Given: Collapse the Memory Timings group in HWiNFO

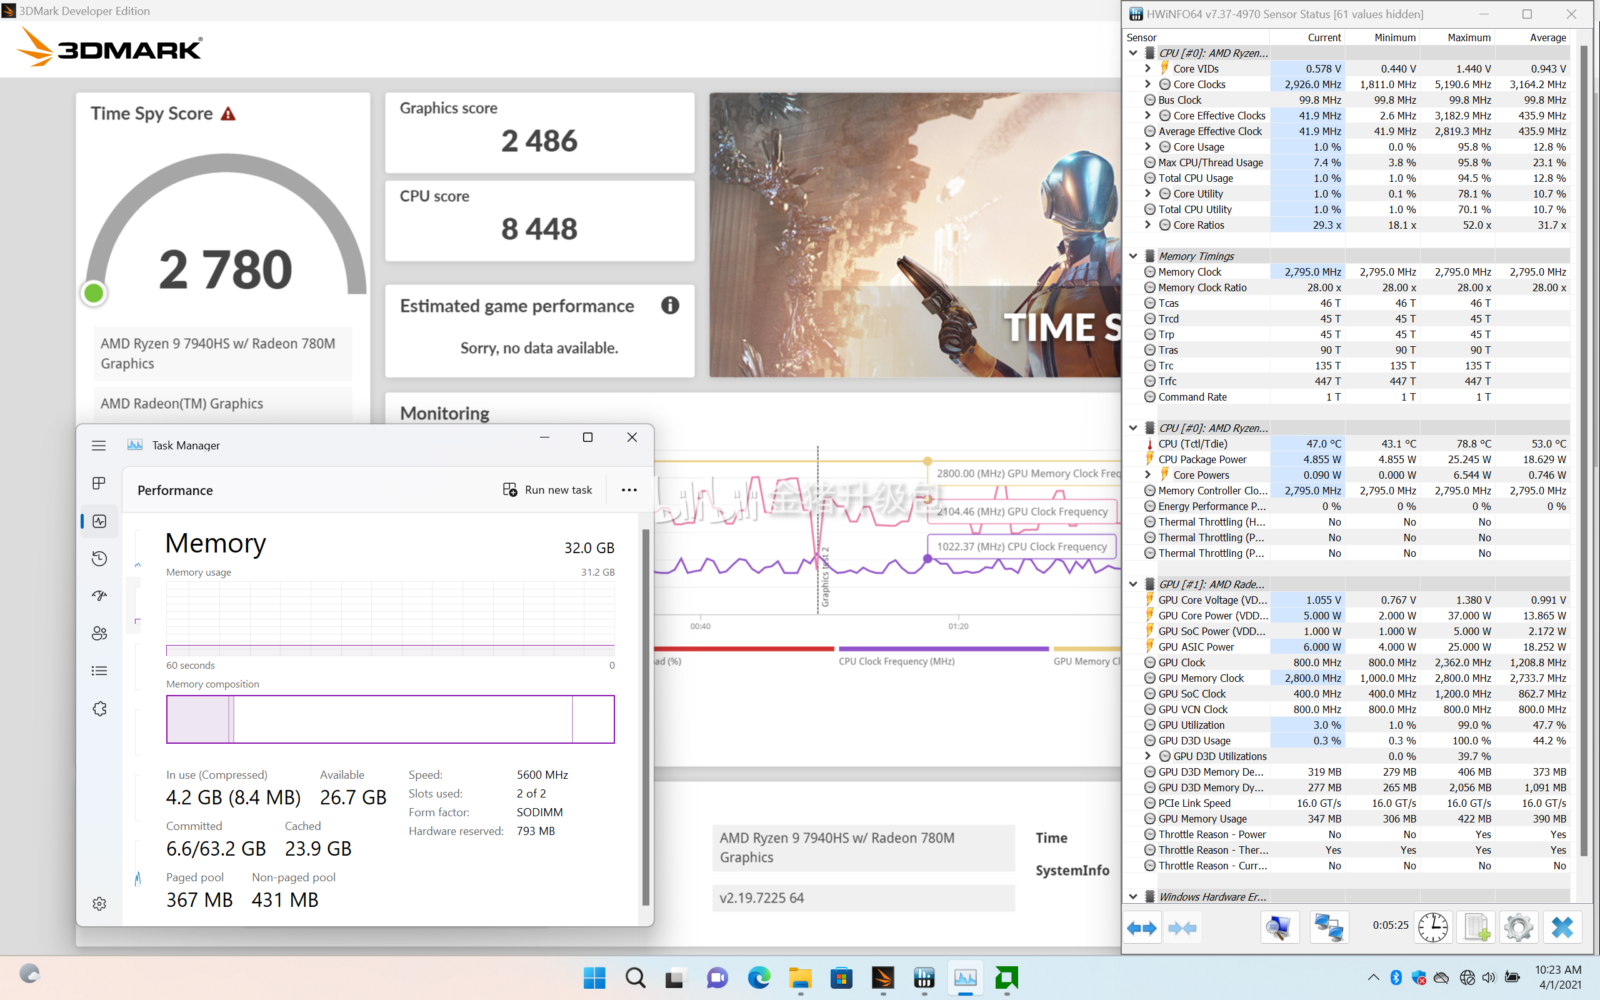Looking at the screenshot, I should (1133, 255).
